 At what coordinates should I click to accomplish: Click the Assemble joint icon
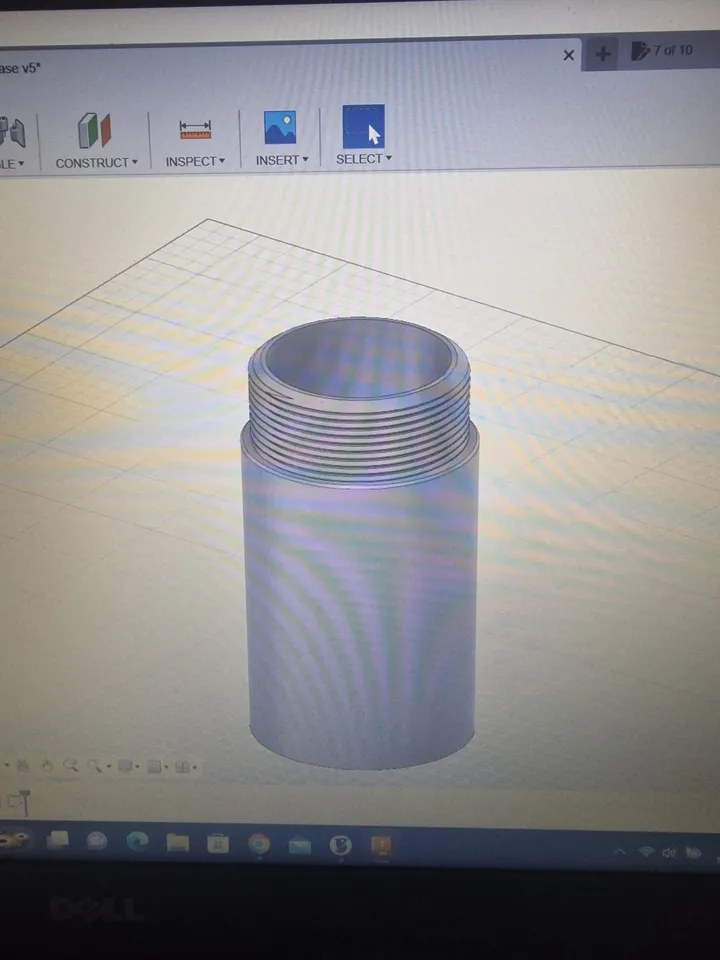click(12, 132)
